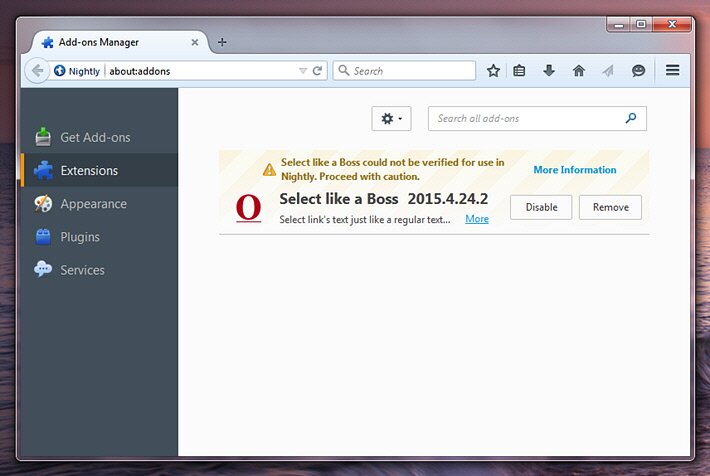Open a new tab with plus button
The width and height of the screenshot is (710, 476).
pyautogui.click(x=222, y=42)
